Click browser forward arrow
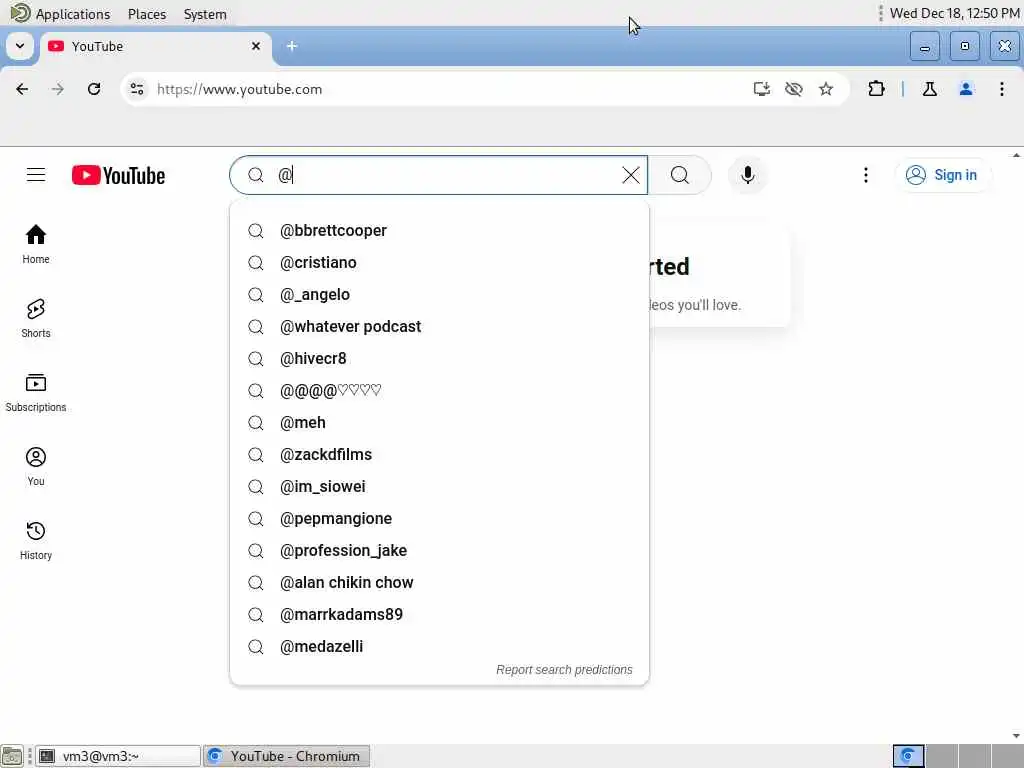 (x=57, y=89)
